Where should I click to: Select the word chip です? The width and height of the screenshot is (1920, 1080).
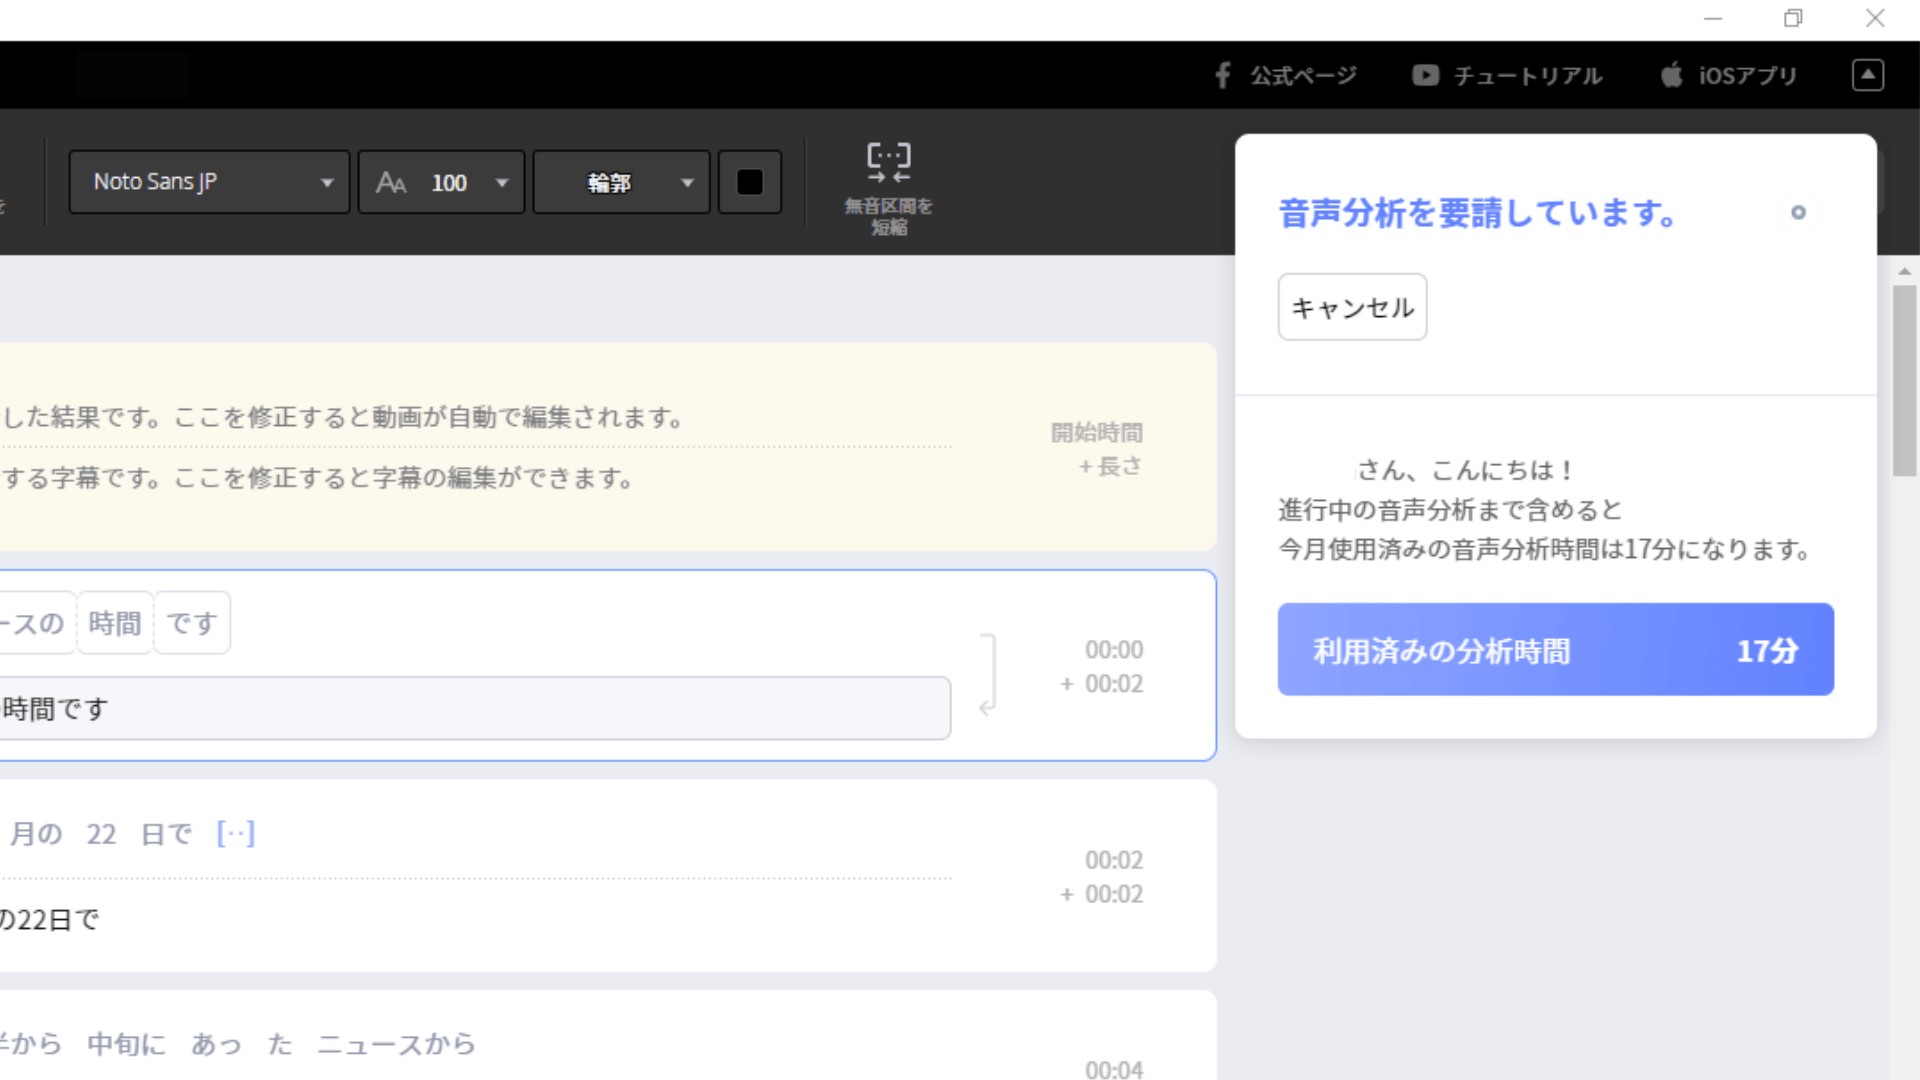[x=191, y=623]
